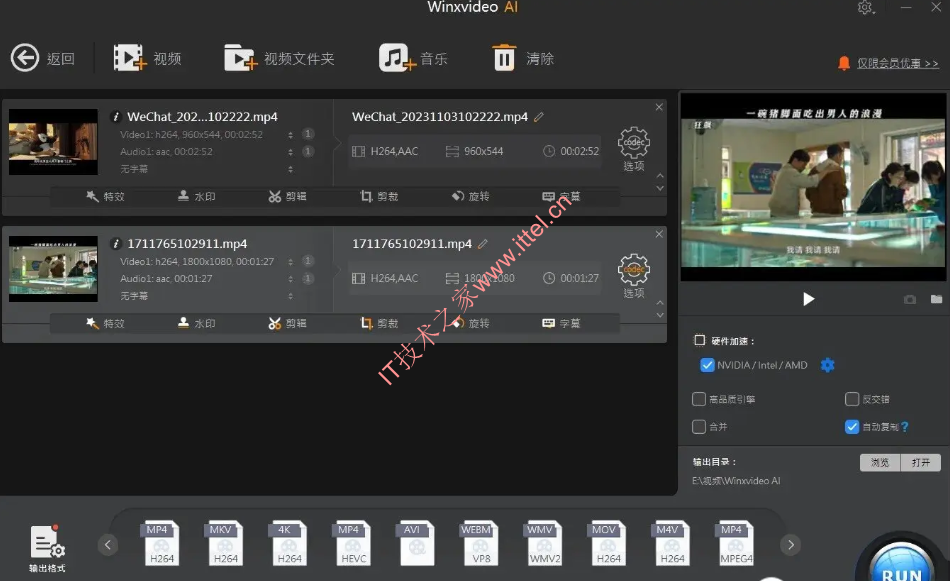Open 字幕 subtitles for the 1711765102911 video

(561, 324)
